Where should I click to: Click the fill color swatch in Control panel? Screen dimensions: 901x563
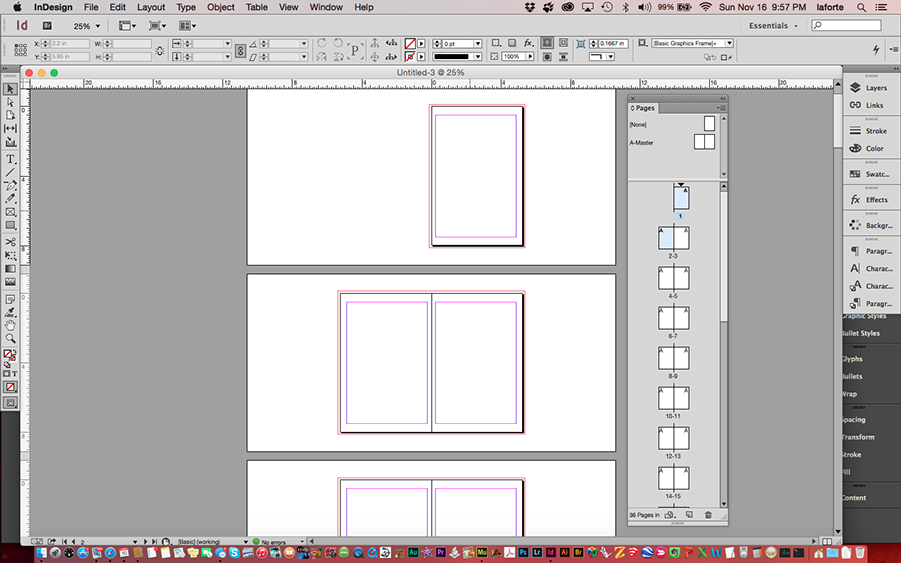[410, 44]
